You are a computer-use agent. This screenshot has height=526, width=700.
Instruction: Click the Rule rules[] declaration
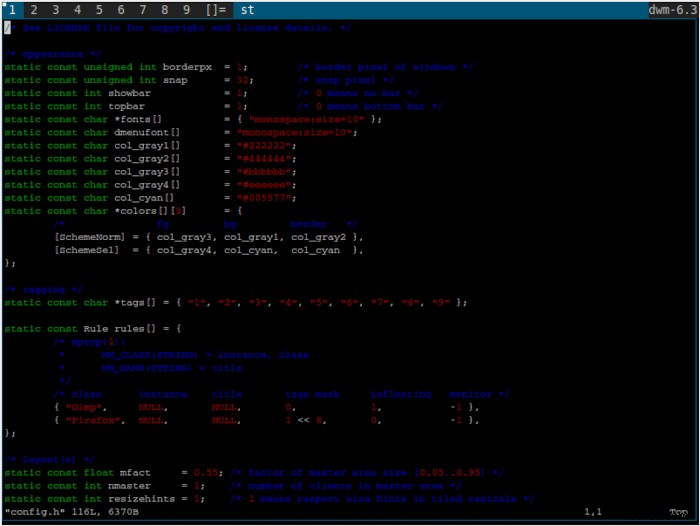coord(119,329)
